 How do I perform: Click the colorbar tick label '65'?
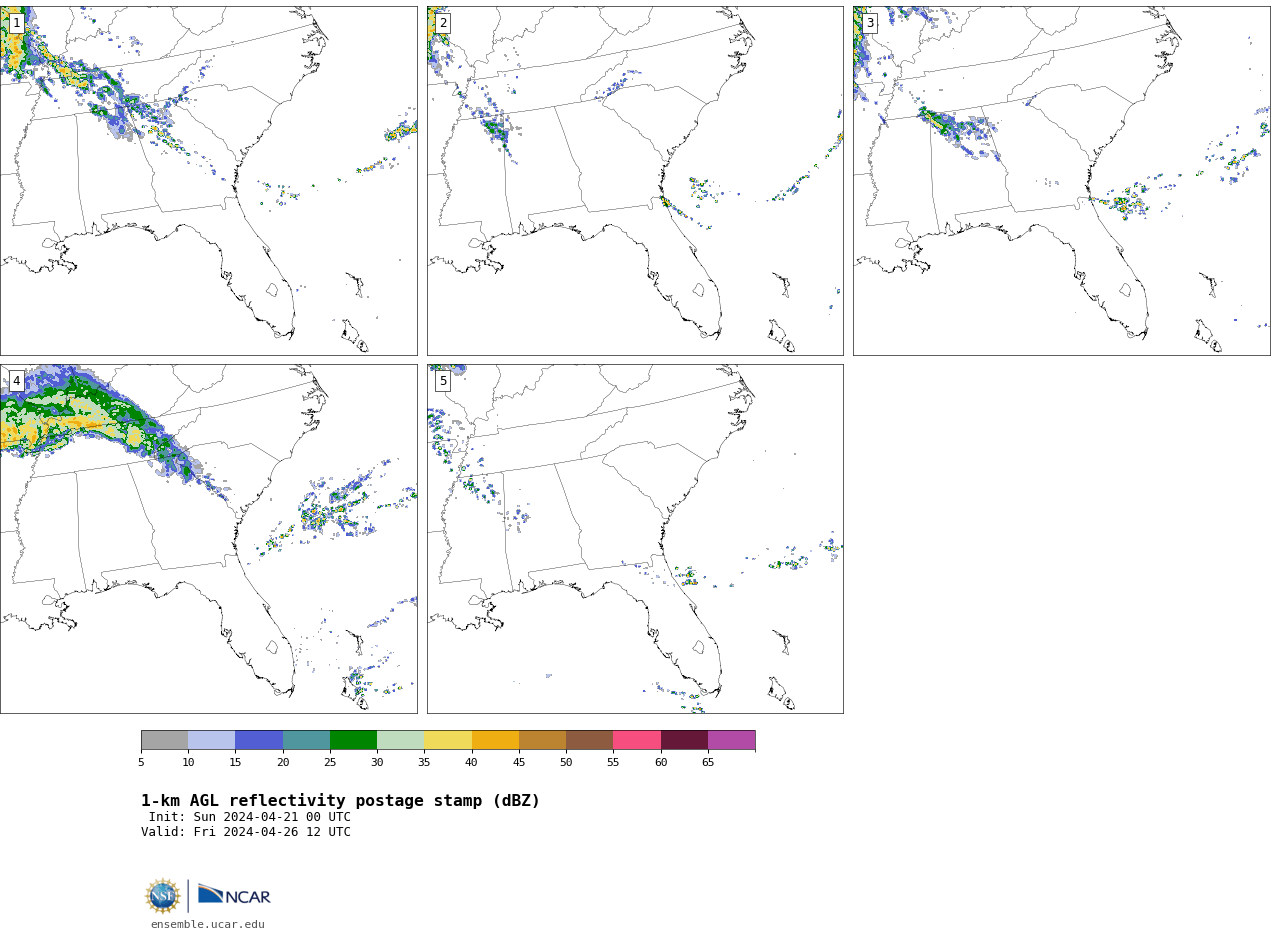pos(708,763)
